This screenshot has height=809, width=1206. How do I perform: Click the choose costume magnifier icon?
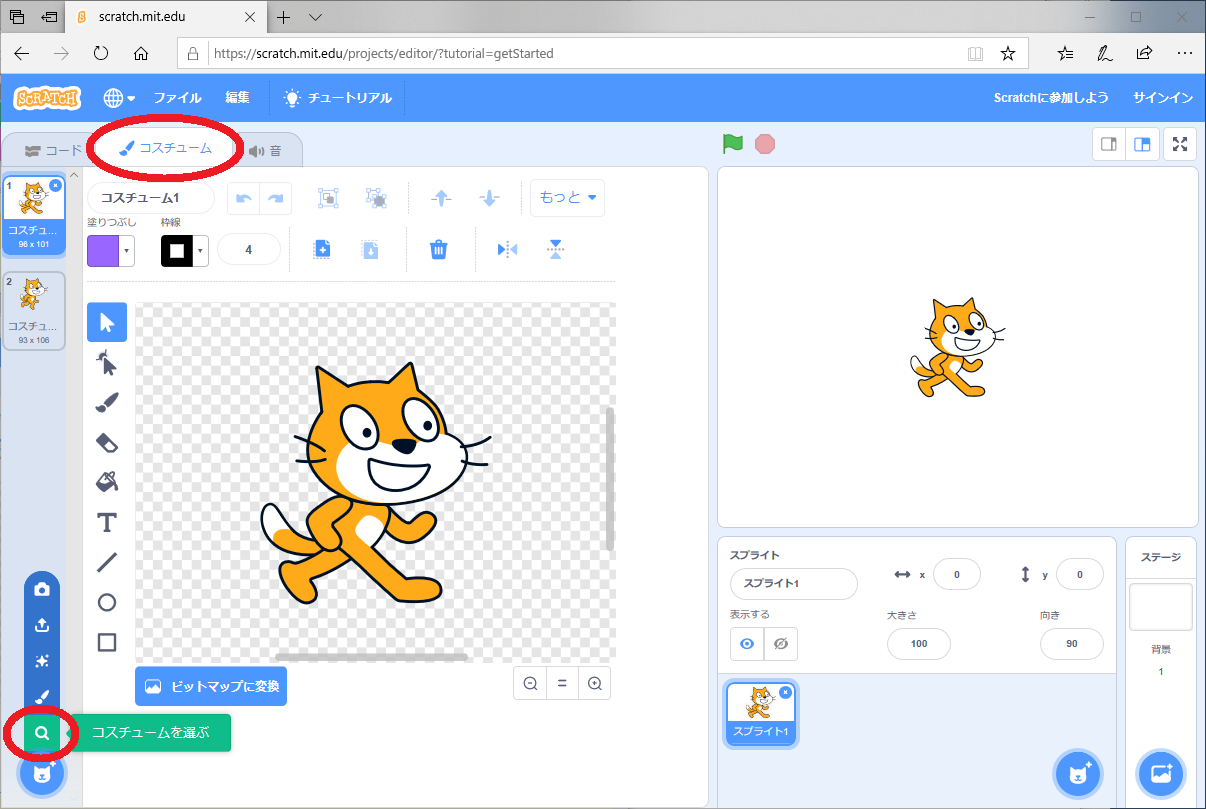(x=42, y=733)
